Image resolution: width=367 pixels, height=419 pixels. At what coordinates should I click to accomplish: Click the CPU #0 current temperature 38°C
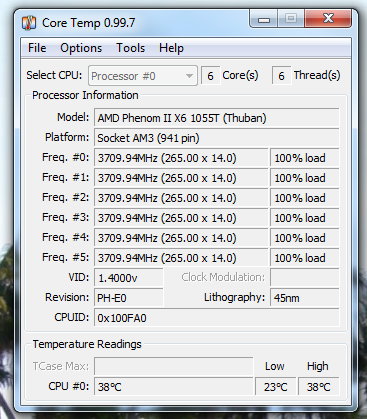174,387
